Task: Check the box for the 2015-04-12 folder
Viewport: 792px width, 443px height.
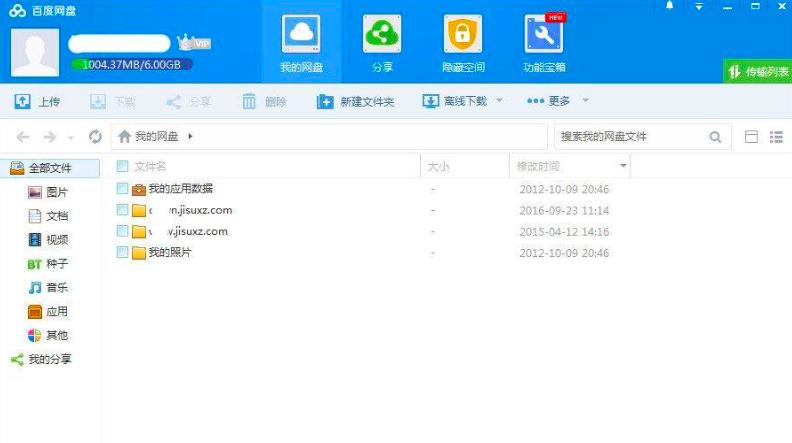Action: [122, 231]
